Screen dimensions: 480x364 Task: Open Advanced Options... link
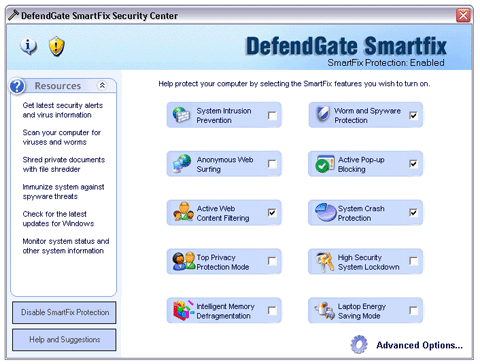click(x=419, y=345)
